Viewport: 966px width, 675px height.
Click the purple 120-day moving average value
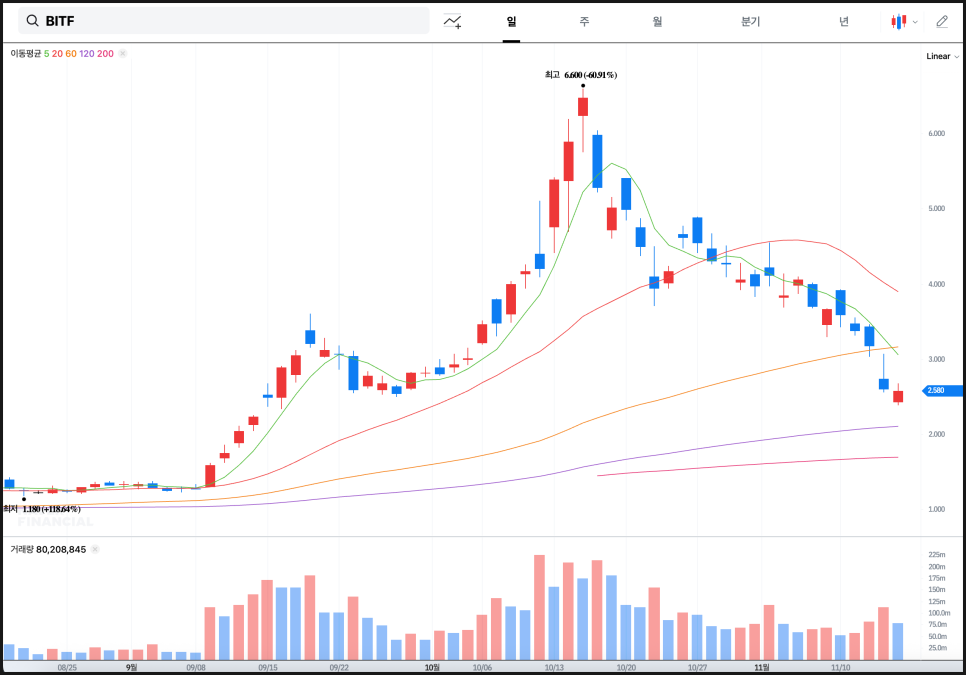coord(87,54)
